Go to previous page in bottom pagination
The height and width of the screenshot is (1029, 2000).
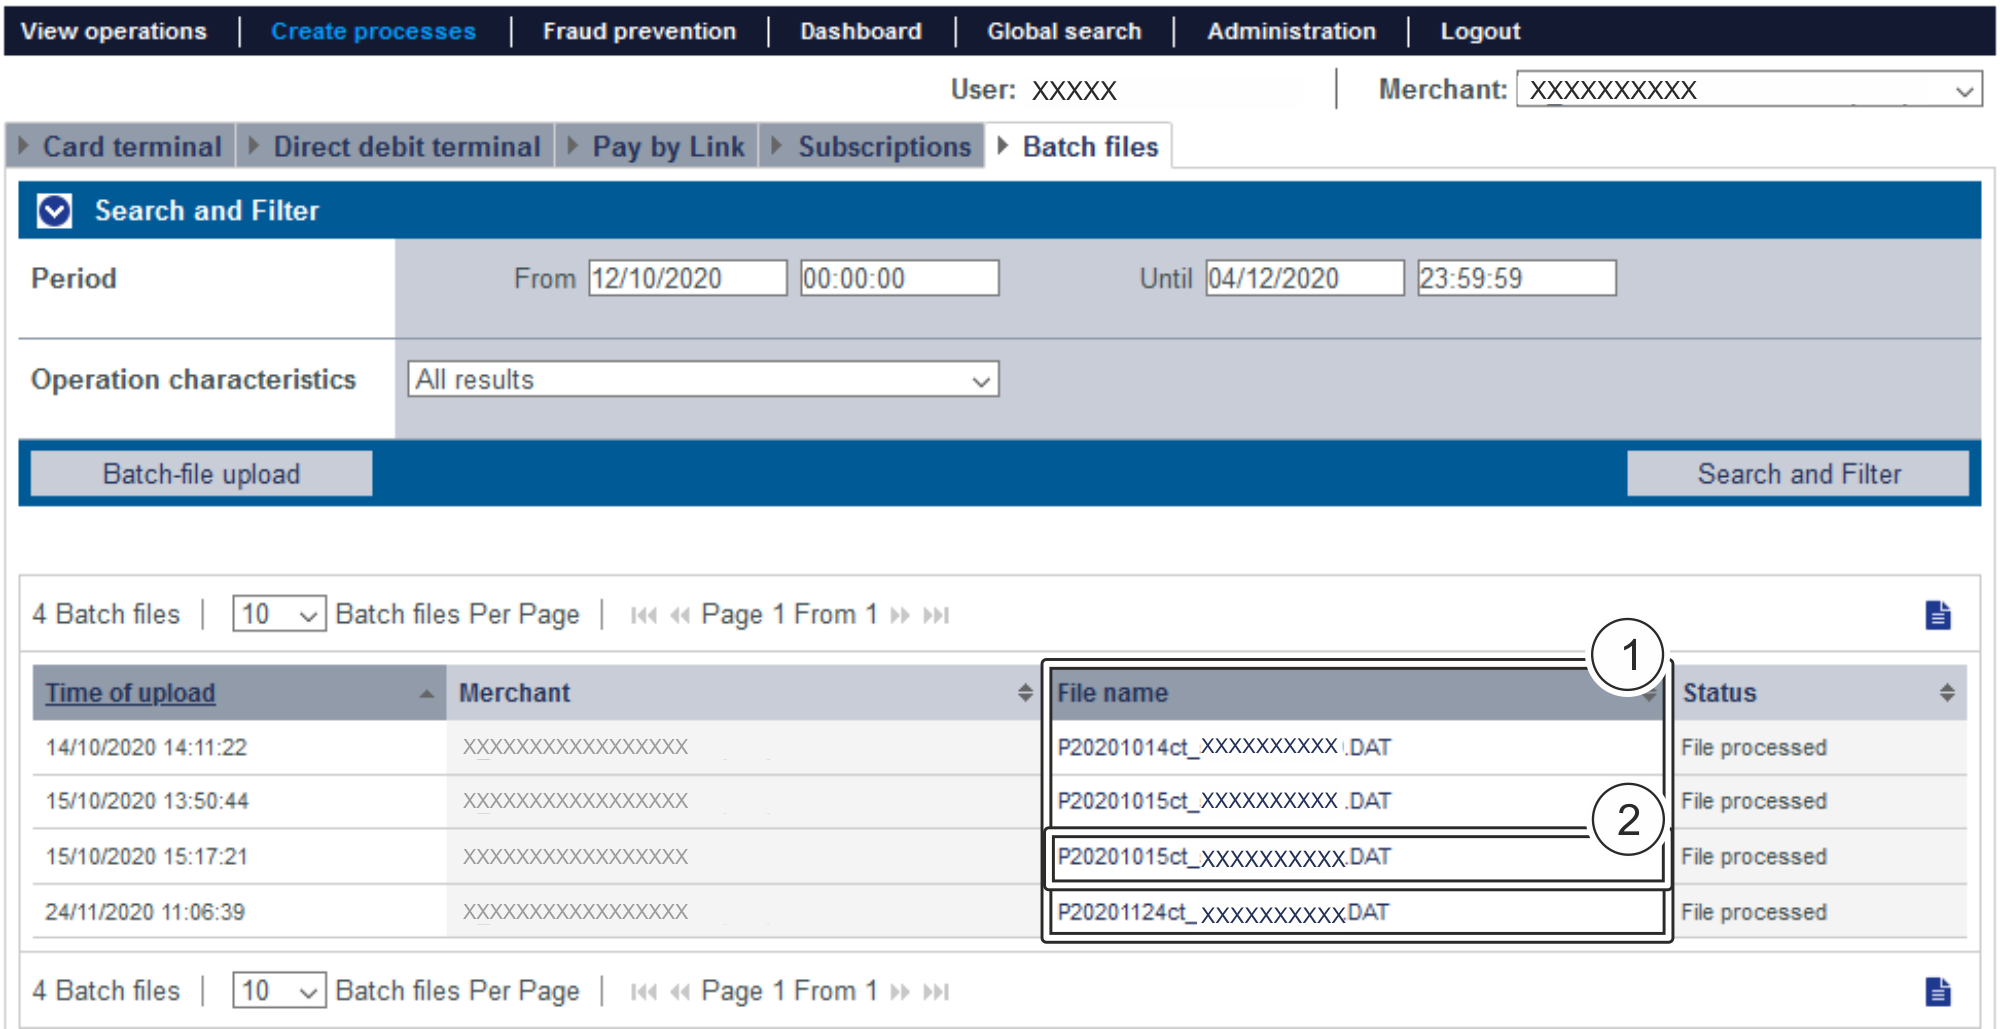(x=680, y=992)
